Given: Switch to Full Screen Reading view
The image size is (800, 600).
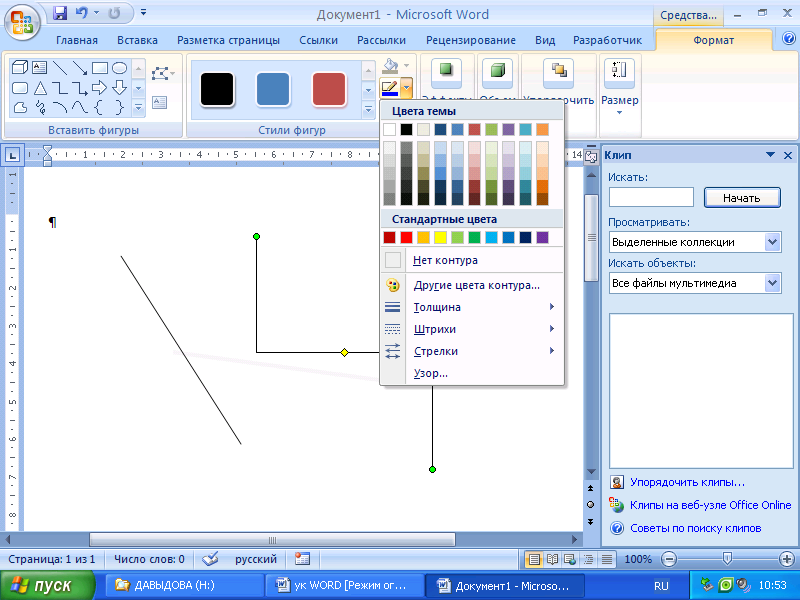Looking at the screenshot, I should tap(552, 560).
